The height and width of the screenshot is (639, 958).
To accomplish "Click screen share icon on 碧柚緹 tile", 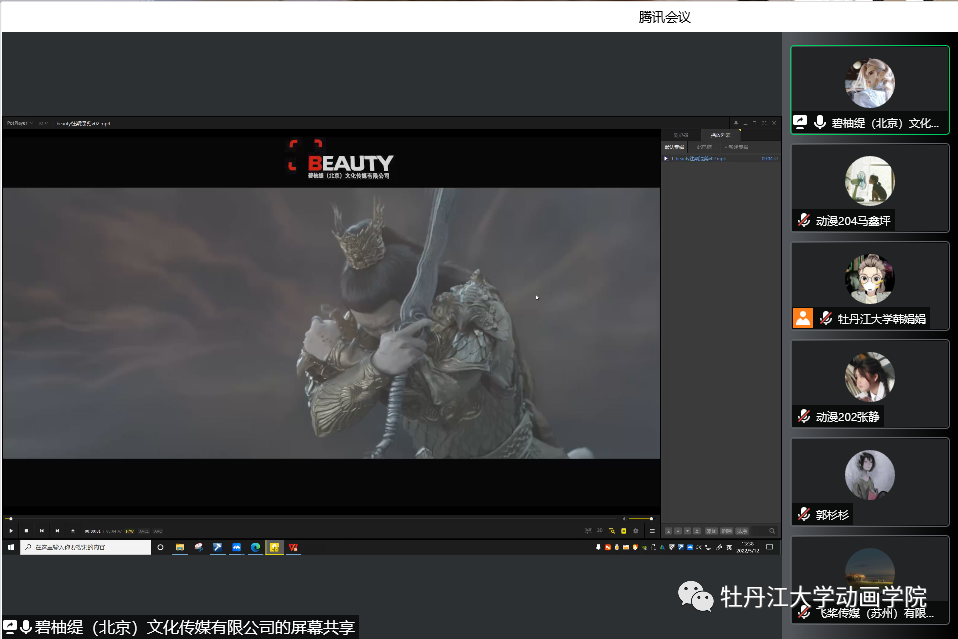I will click(800, 122).
